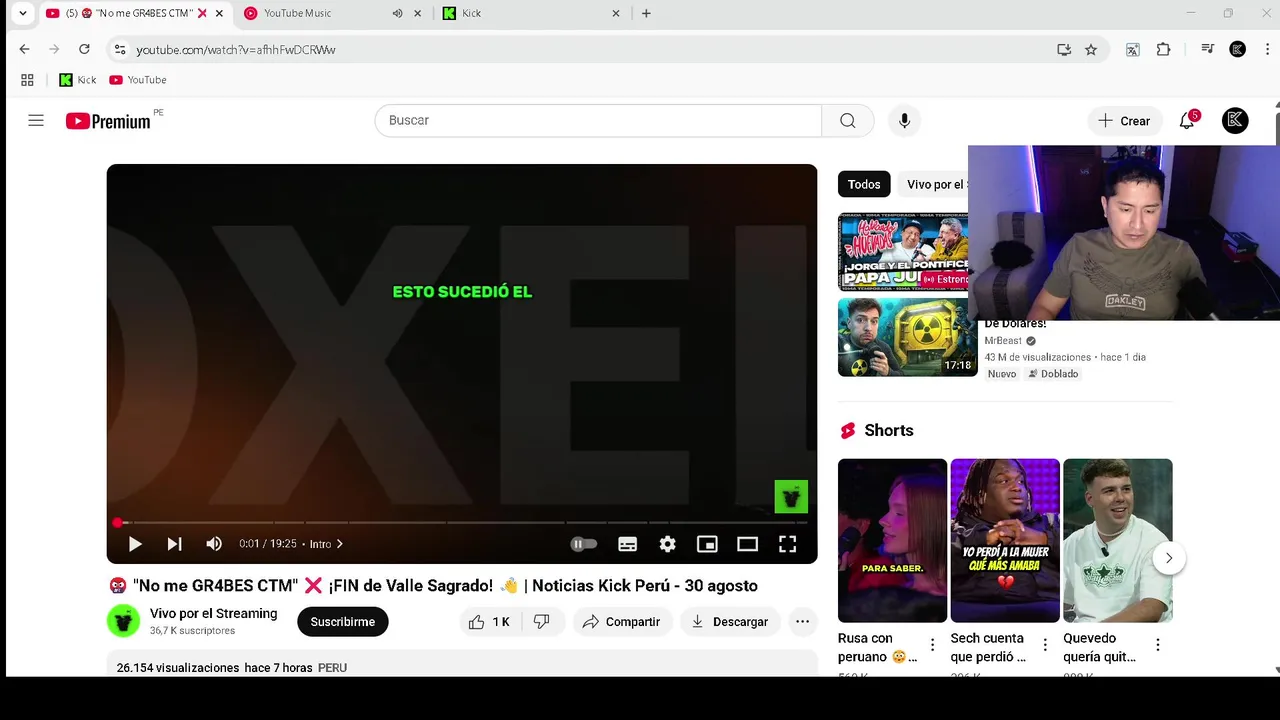Reload the current page
Screen dimensions: 1280x720
point(84,49)
